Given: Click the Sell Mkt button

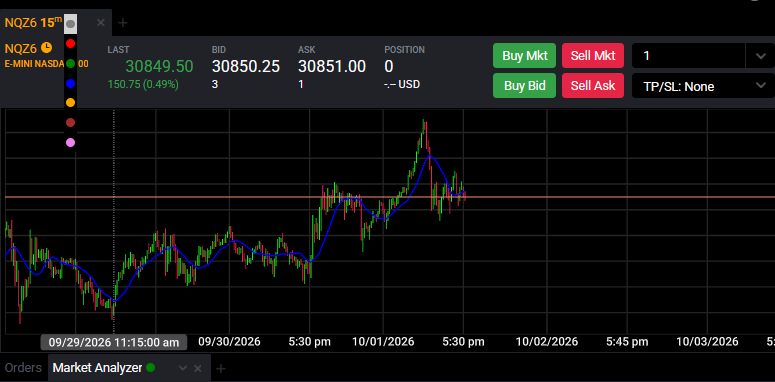Looking at the screenshot, I should click(x=593, y=55).
